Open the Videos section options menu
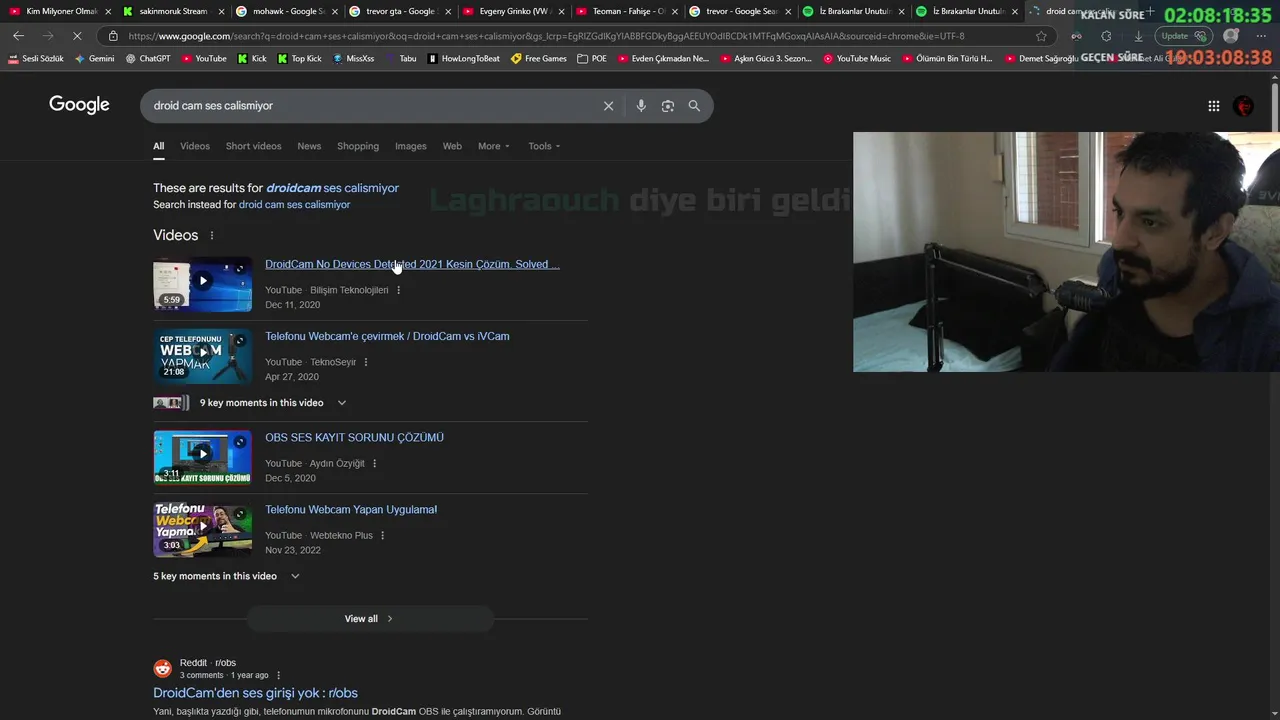Image resolution: width=1280 pixels, height=720 pixels. [x=212, y=236]
